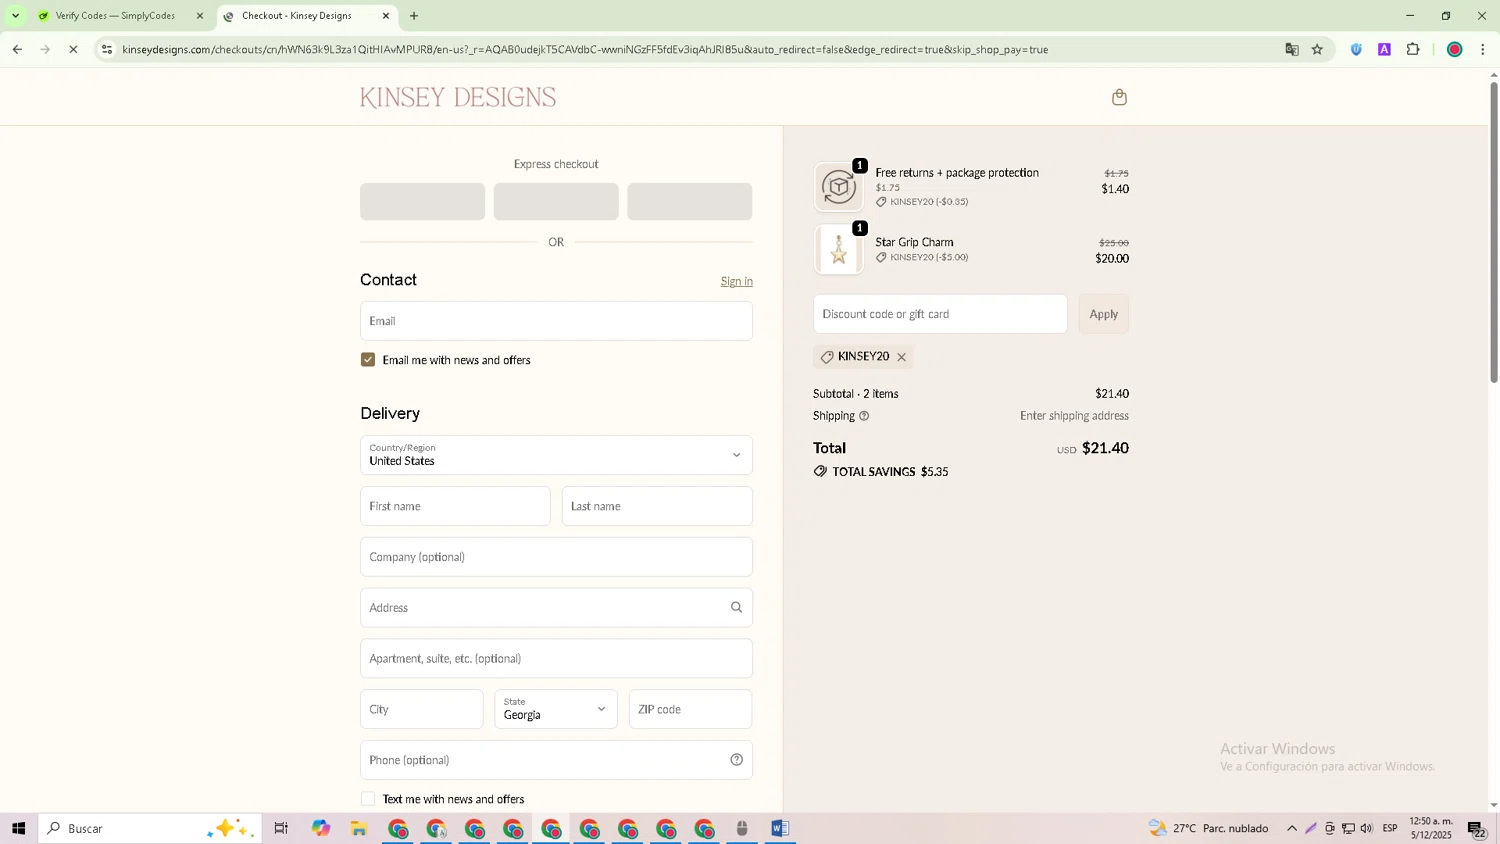Screen dimensions: 1500x844
Task: Focus the Email input field
Action: (x=556, y=321)
